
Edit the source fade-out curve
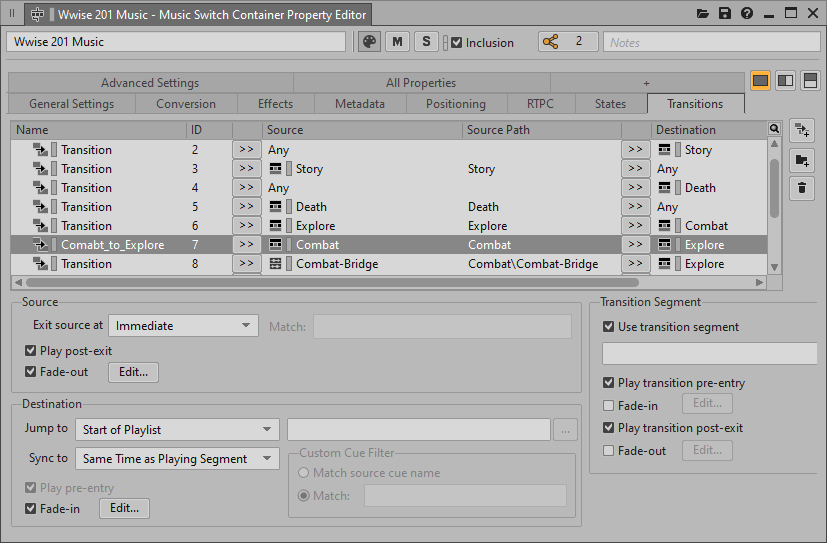(x=133, y=372)
